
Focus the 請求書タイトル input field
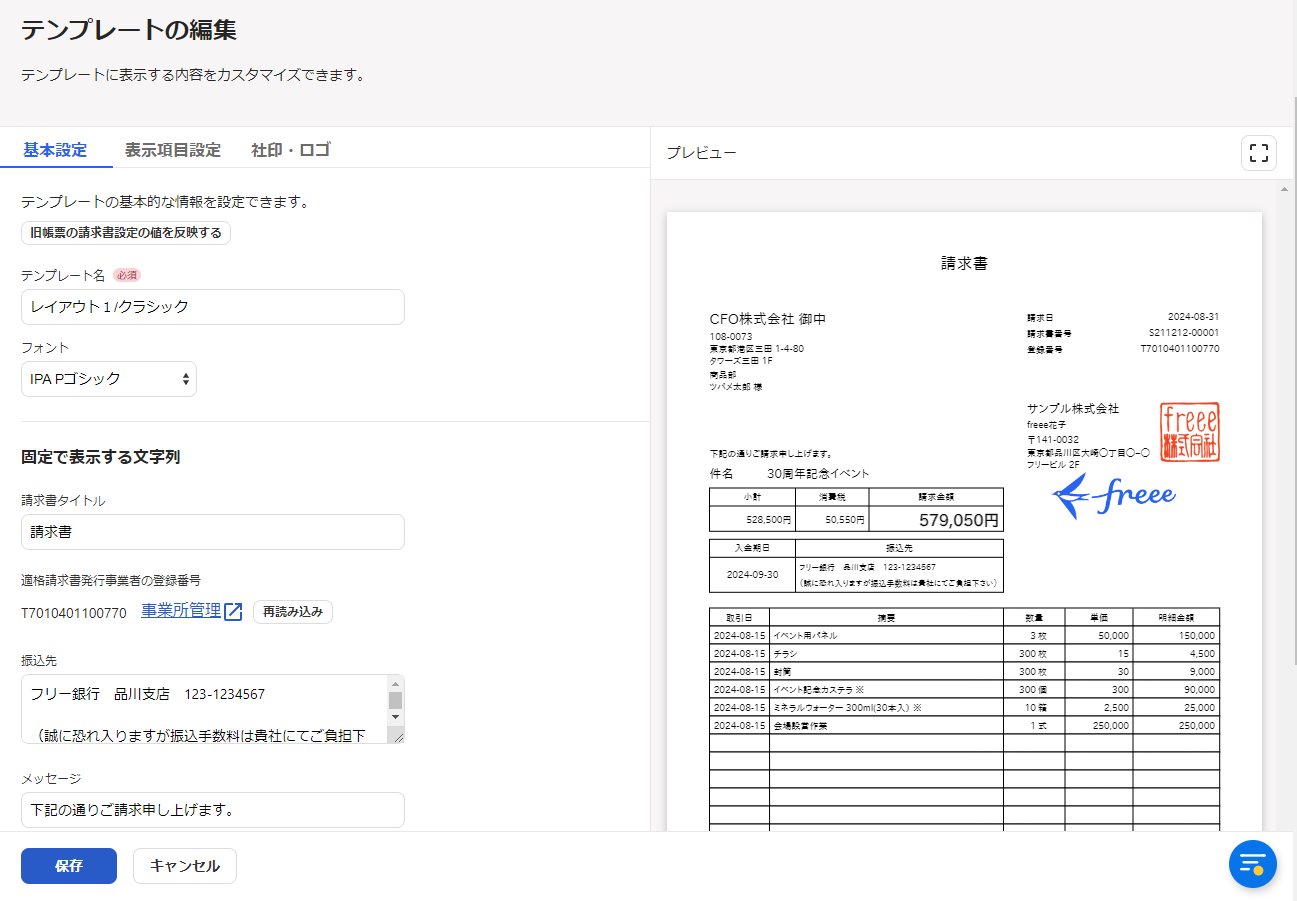click(213, 532)
